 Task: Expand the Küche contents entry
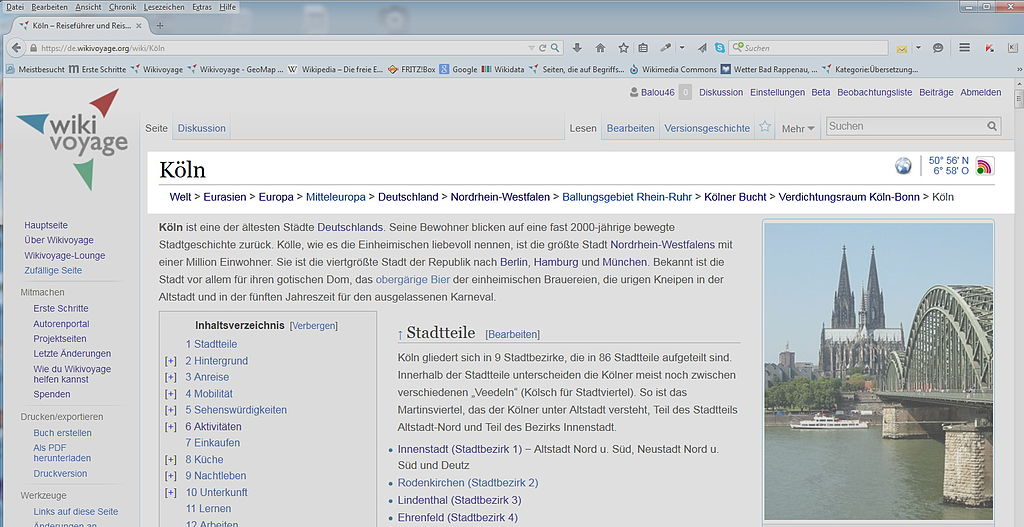pyautogui.click(x=171, y=460)
